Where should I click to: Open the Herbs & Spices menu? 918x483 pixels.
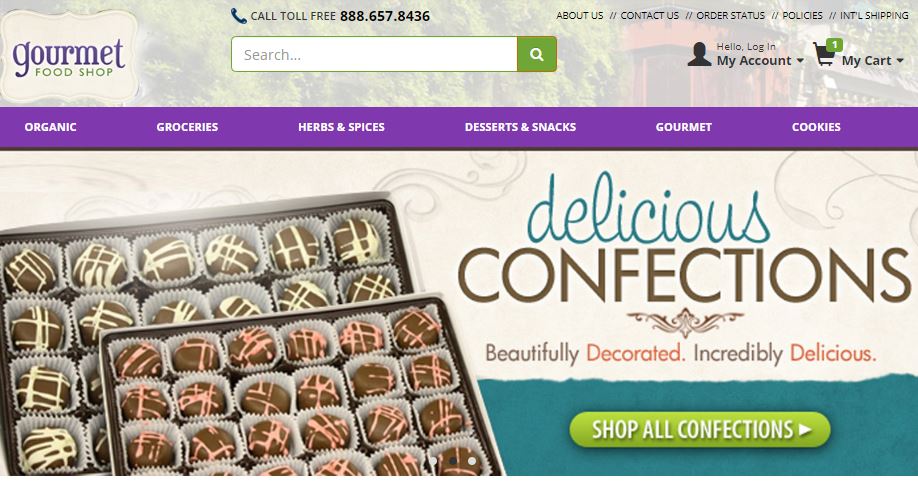(x=341, y=127)
